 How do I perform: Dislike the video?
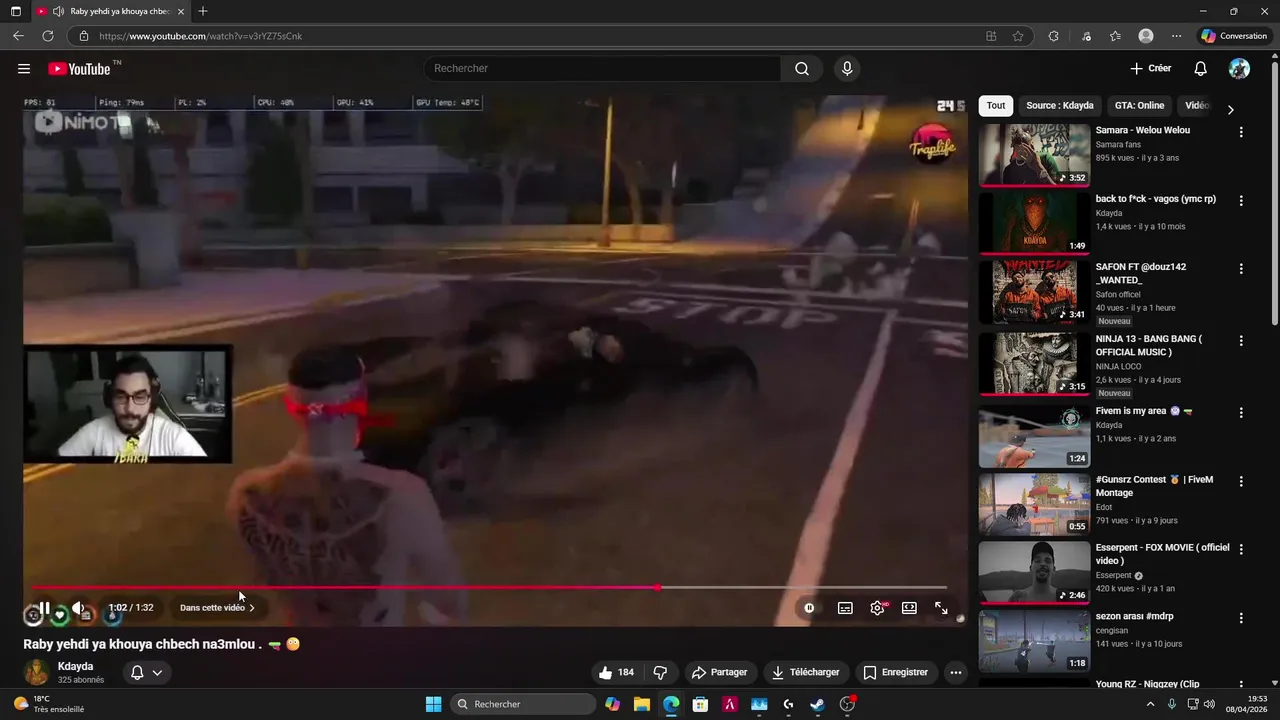660,672
